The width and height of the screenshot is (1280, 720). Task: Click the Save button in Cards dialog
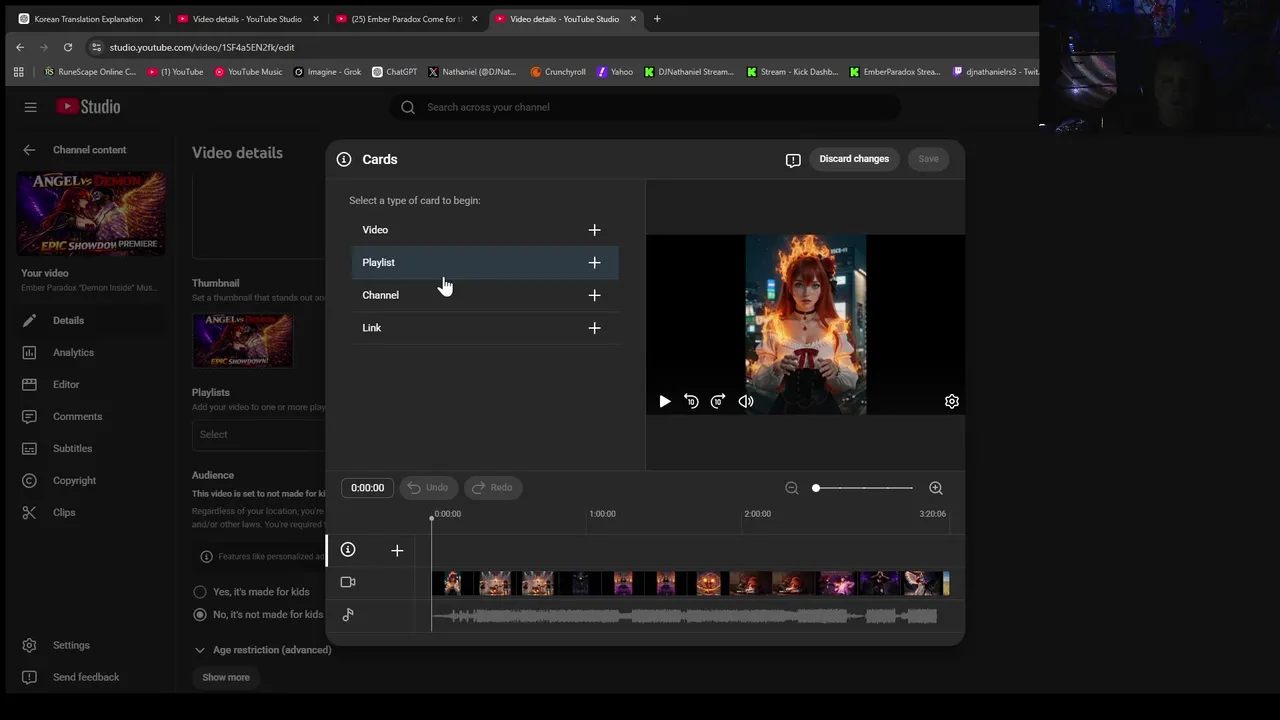928,159
